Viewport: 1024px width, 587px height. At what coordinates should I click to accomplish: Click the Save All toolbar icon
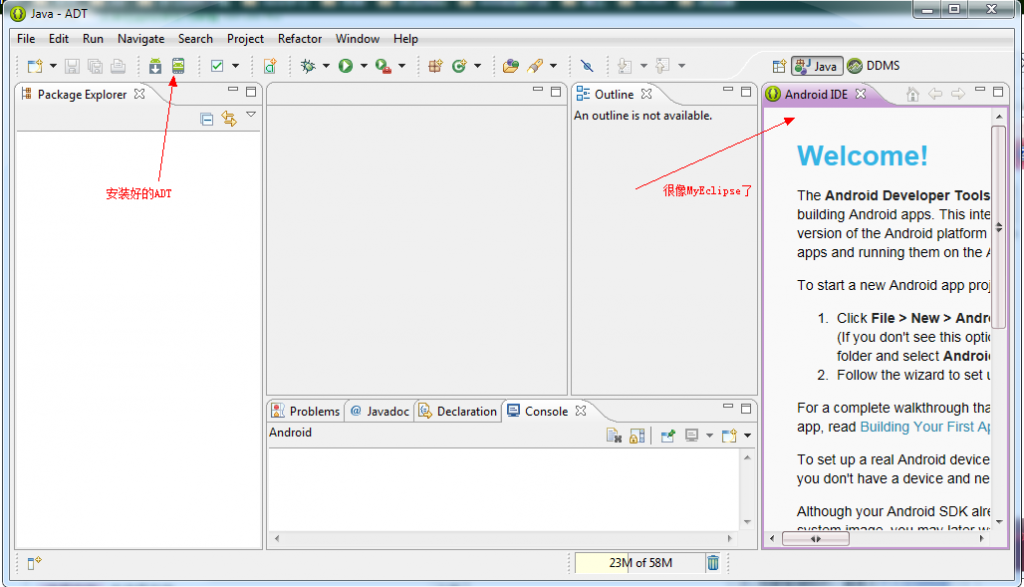[95, 66]
